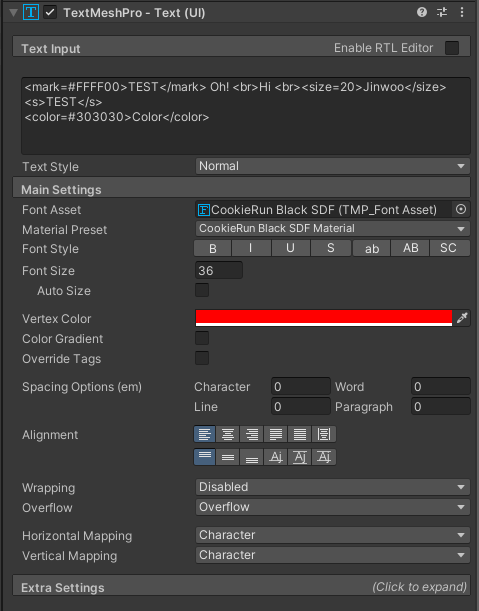This screenshot has height=611, width=479.
Task: Select capline vertical alignment
Action: pos(324,457)
